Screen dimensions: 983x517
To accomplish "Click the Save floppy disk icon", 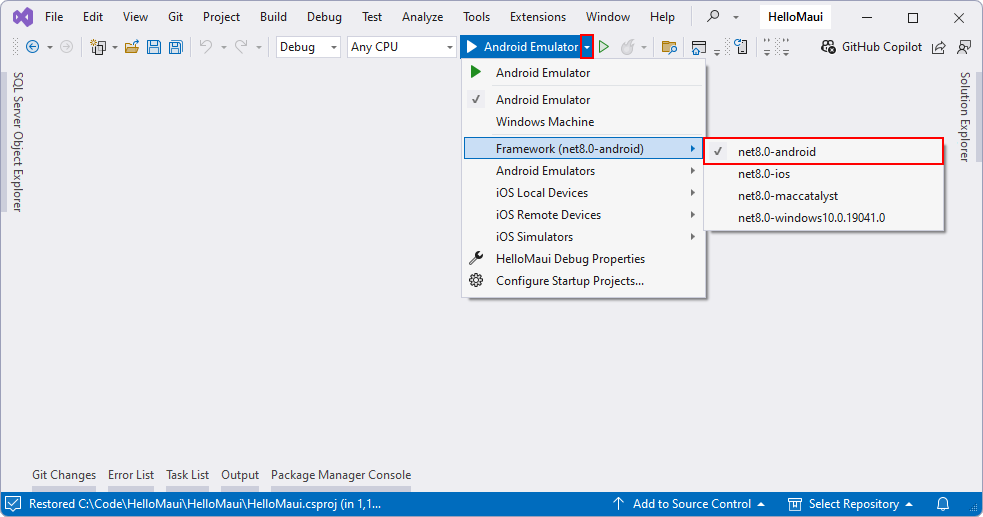I will pyautogui.click(x=154, y=47).
